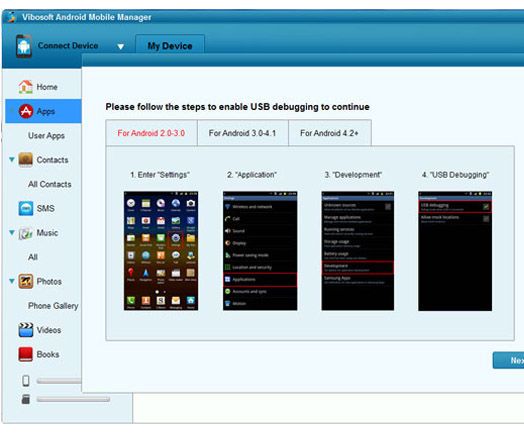
Task: Go to Home in the sidebar
Action: coord(47,87)
